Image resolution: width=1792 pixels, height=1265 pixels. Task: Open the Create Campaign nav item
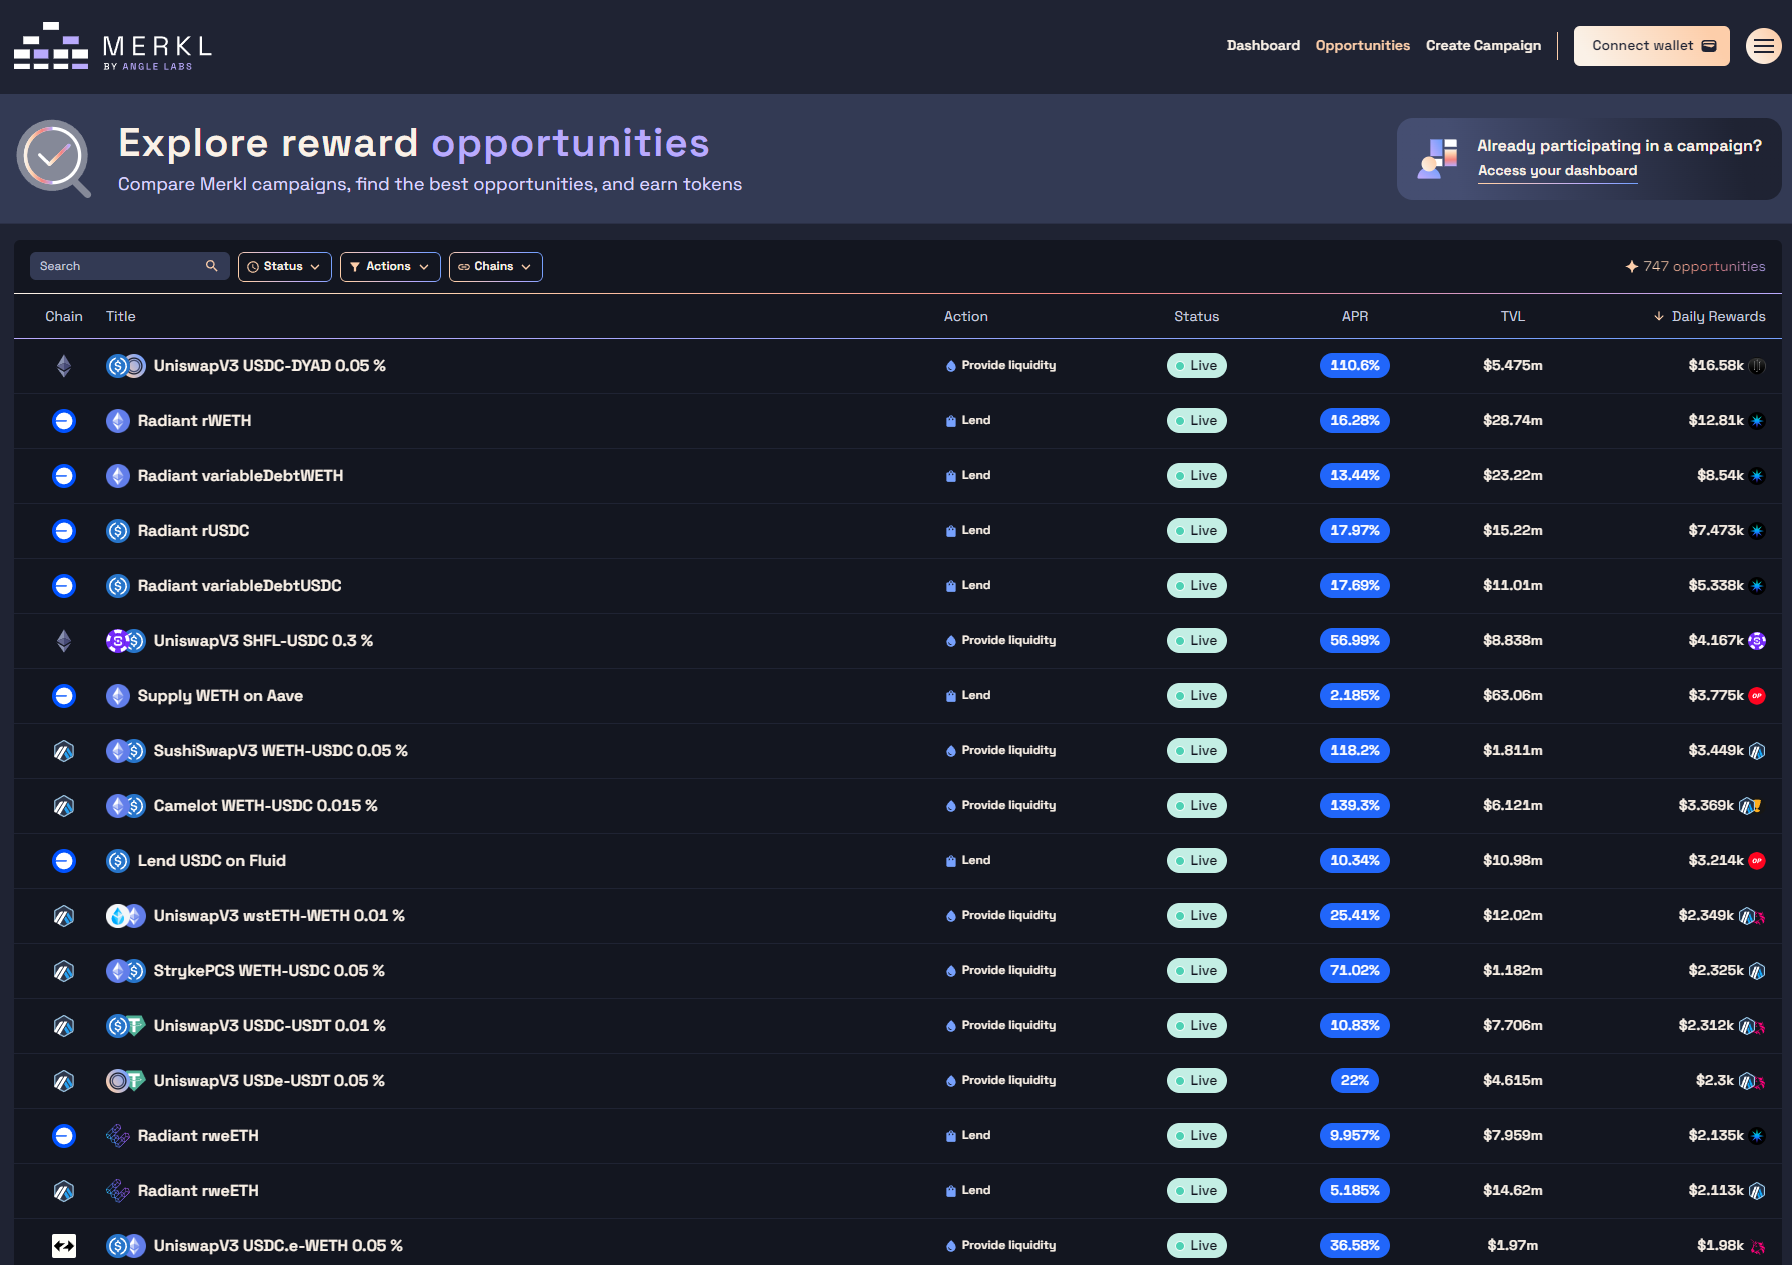[x=1483, y=45]
